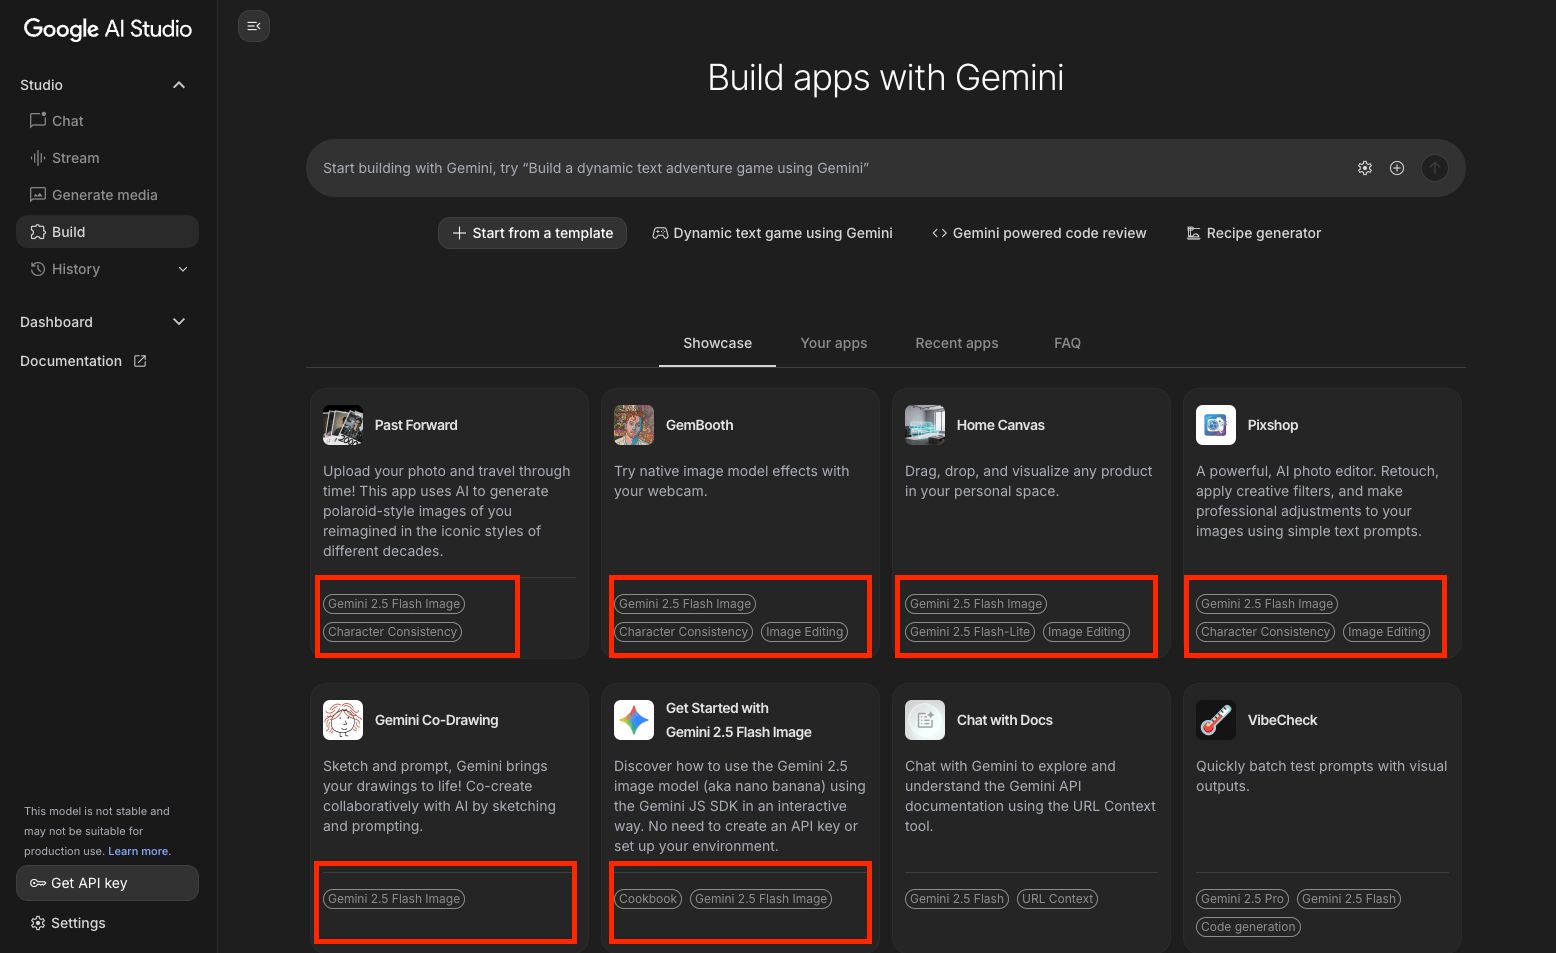Click the Generate media image icon
Image resolution: width=1556 pixels, height=953 pixels.
pos(38,194)
